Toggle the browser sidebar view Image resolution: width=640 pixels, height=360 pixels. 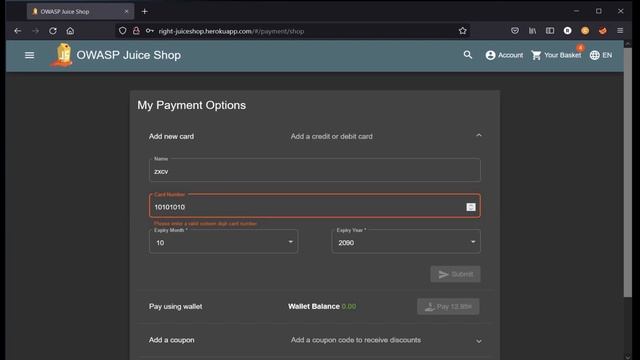pyautogui.click(x=550, y=31)
